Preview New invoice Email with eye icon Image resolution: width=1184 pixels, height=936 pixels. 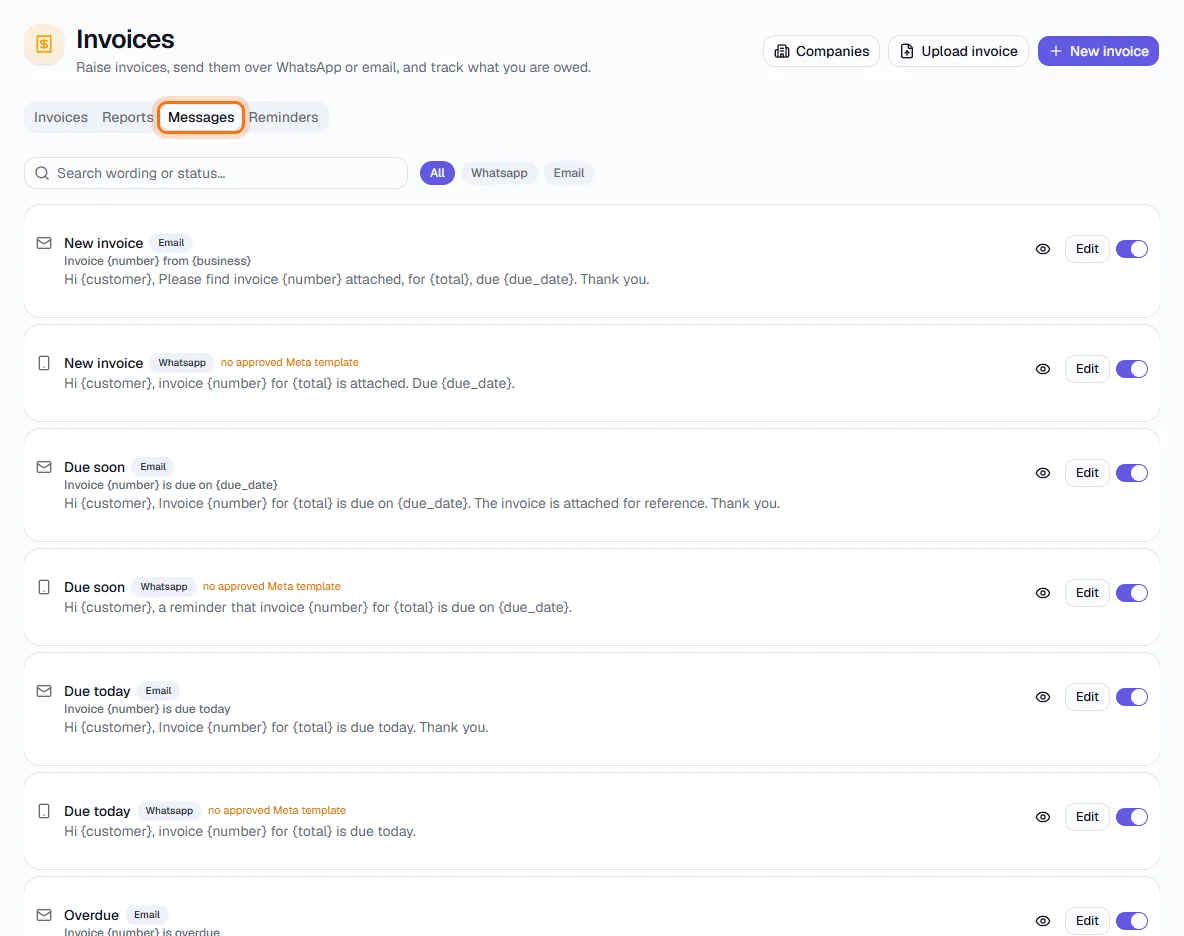[x=1043, y=249]
